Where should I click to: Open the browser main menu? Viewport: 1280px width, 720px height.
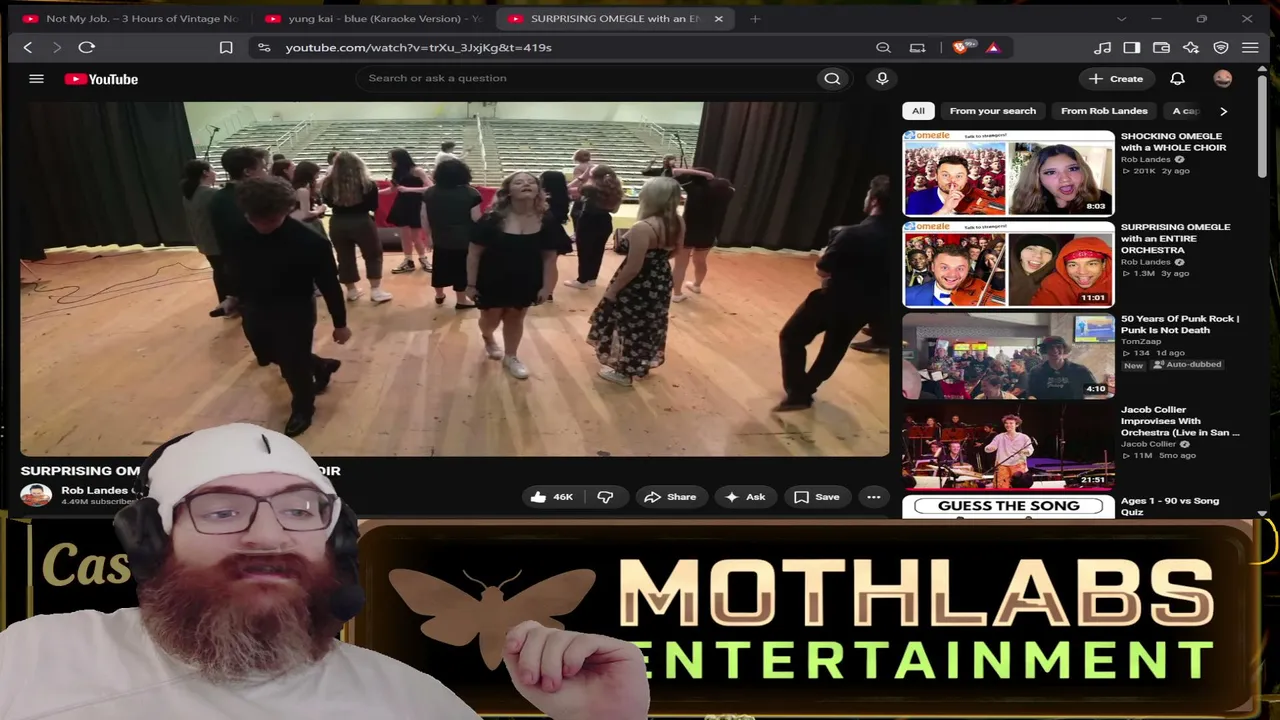point(1250,47)
